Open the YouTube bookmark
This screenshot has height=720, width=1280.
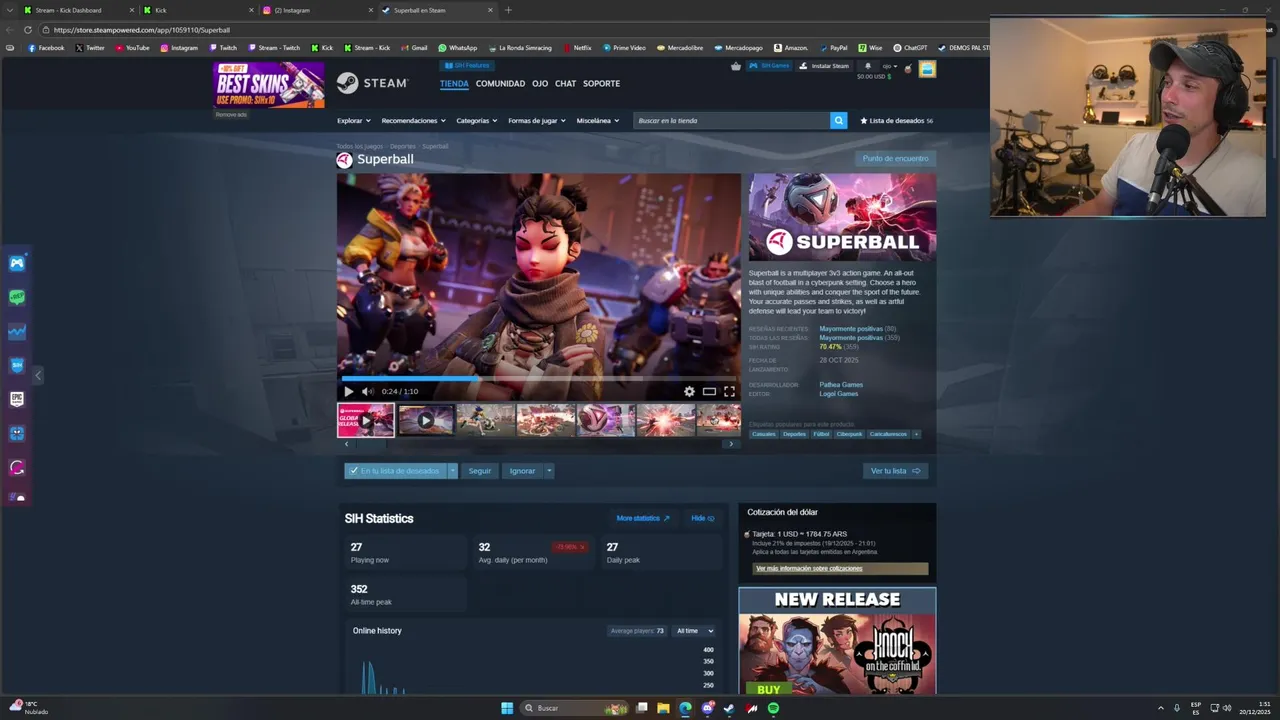coord(133,48)
